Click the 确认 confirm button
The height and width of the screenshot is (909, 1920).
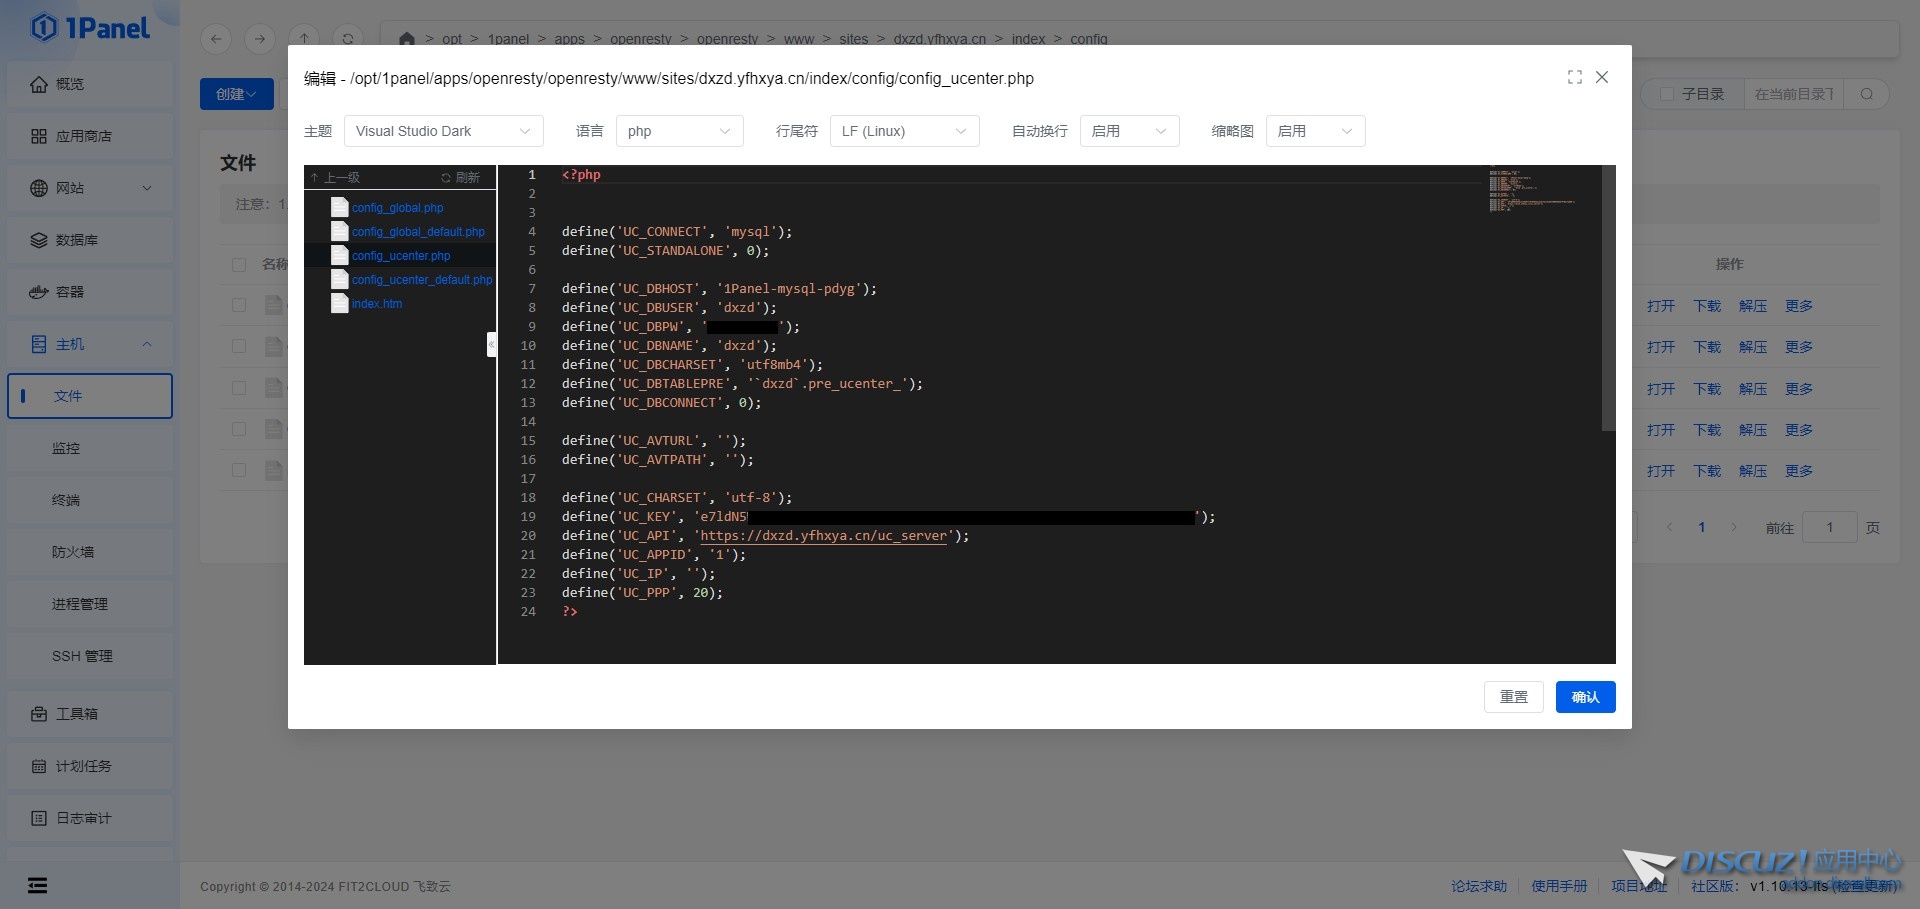click(1586, 697)
